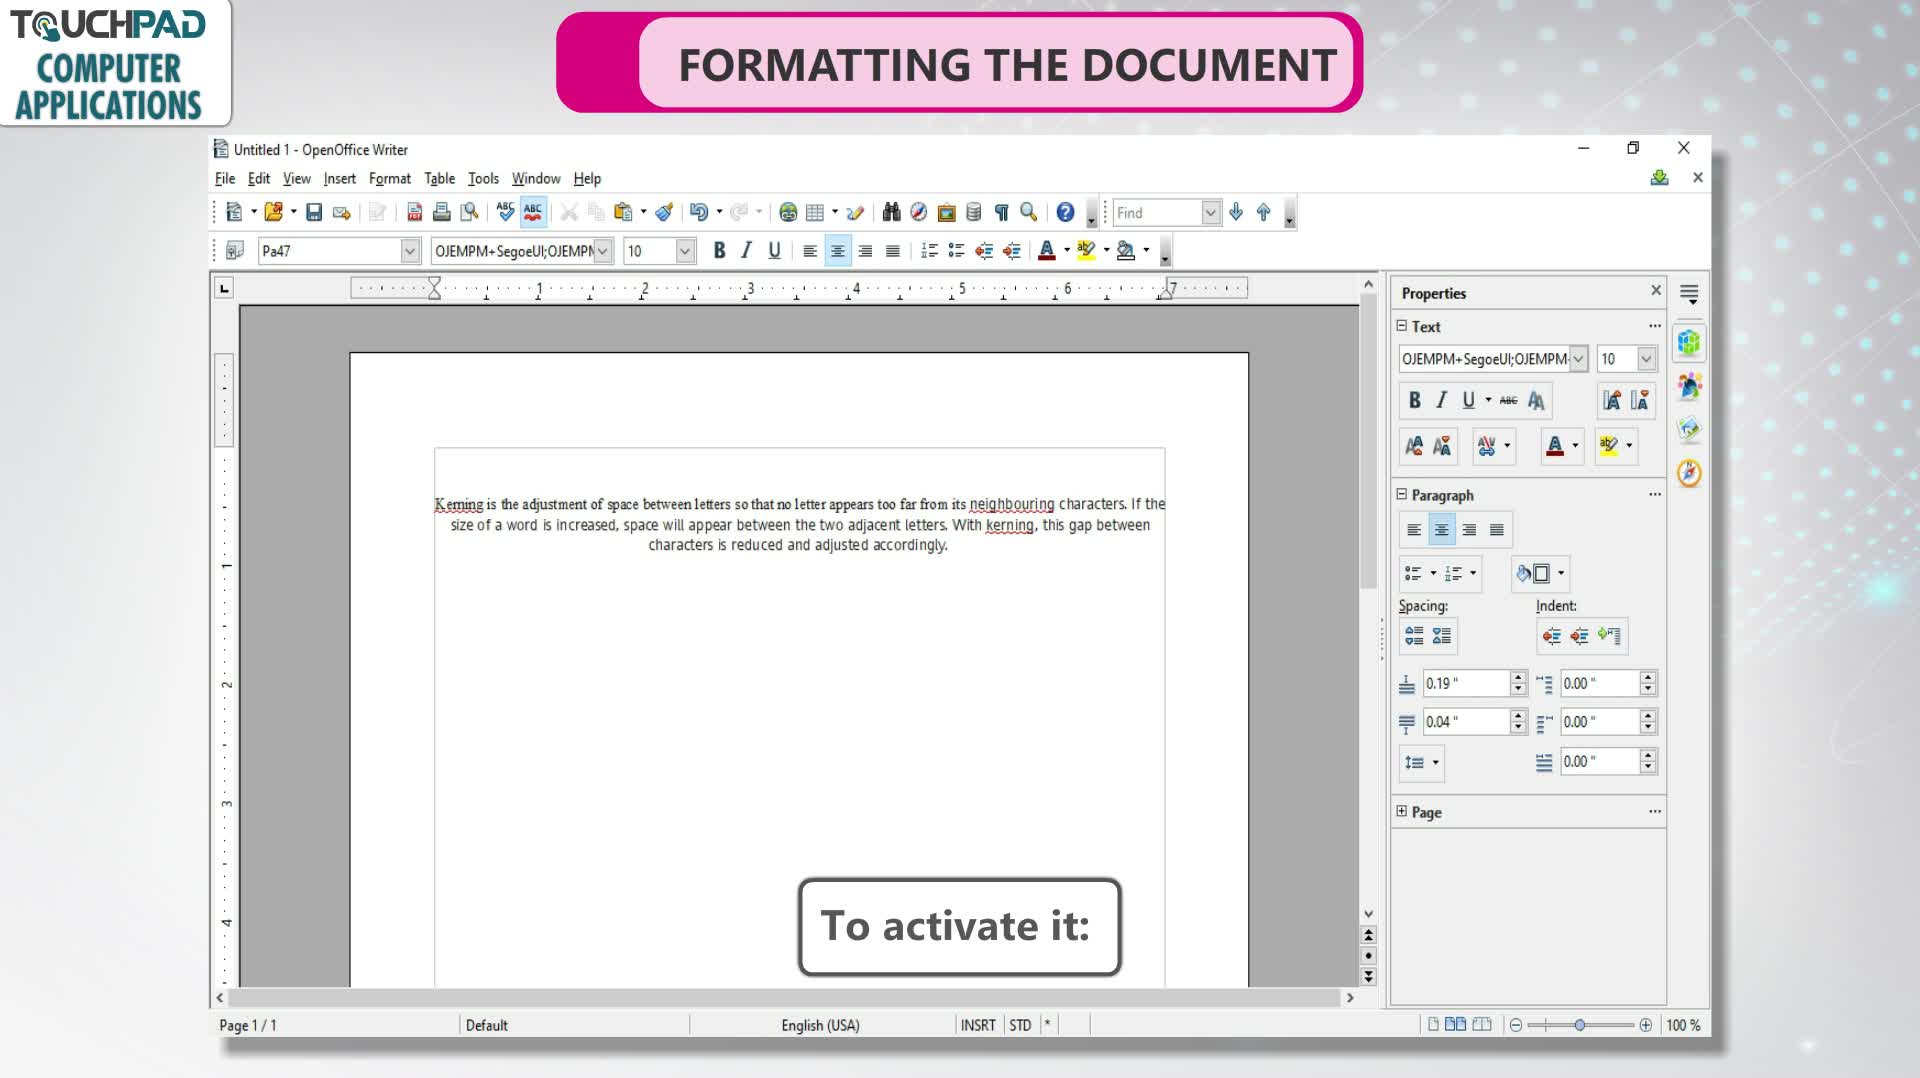
Task: Click Font Color A swatch in toolbar
Action: click(x=1047, y=250)
